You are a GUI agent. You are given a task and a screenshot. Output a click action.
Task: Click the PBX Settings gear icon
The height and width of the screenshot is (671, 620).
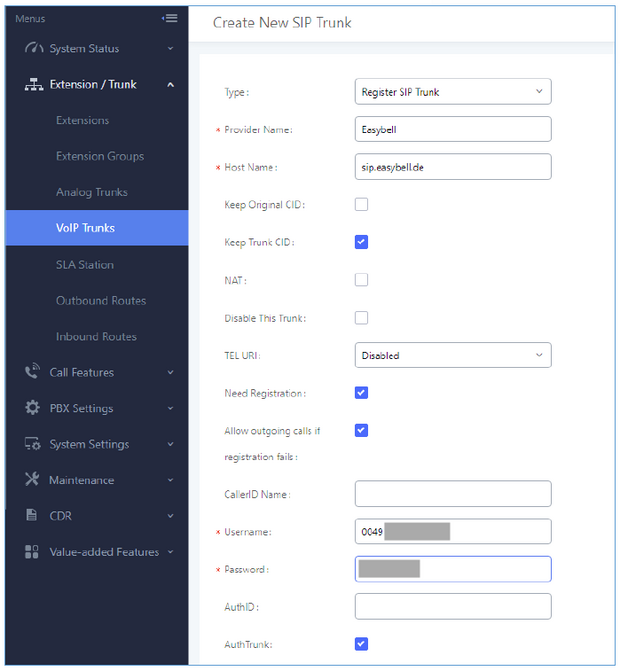(32, 408)
